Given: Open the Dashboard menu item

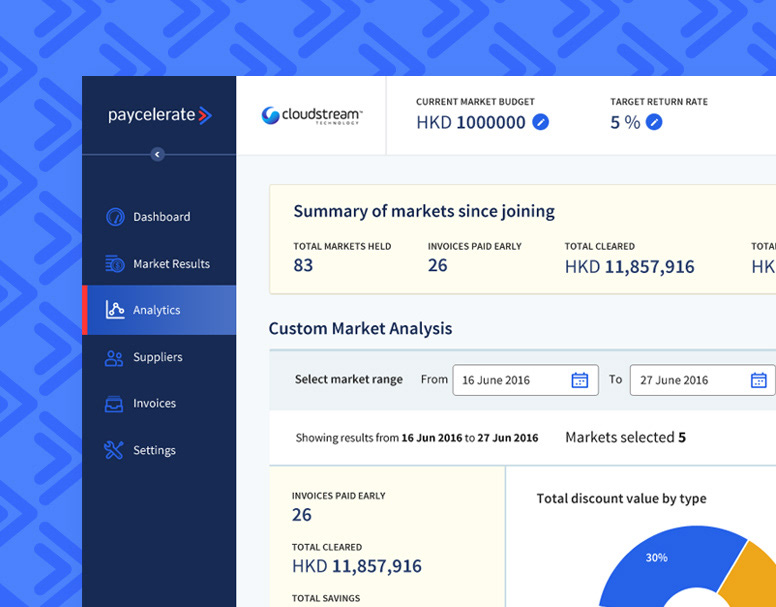Looking at the screenshot, I should 159,217.
